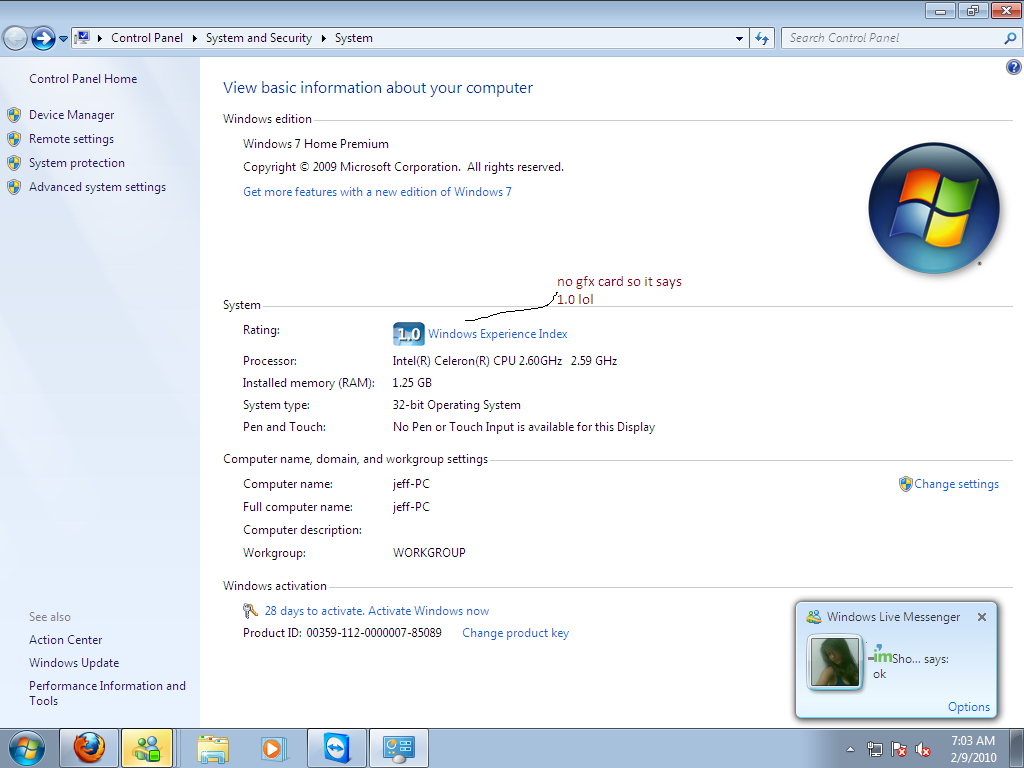Open Firefox from the taskbar
The image size is (1024, 768).
pos(89,747)
